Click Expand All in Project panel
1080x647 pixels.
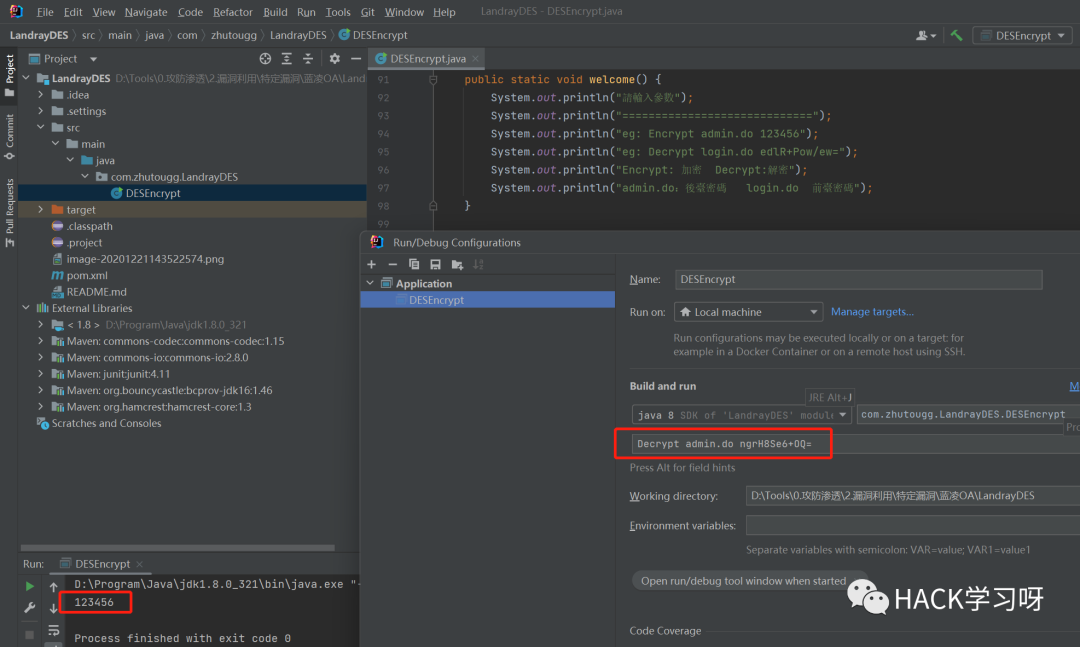point(287,59)
